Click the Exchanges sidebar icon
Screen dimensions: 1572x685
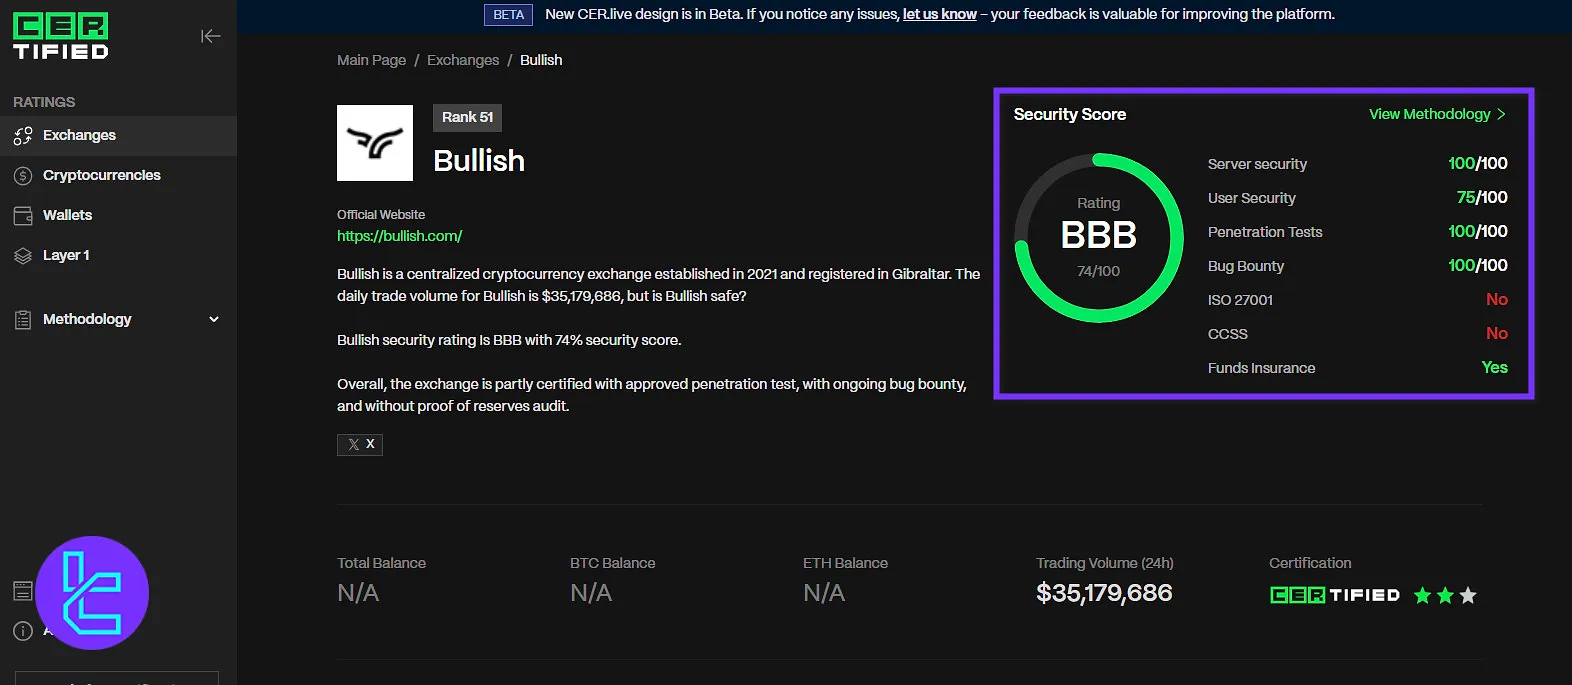23,135
